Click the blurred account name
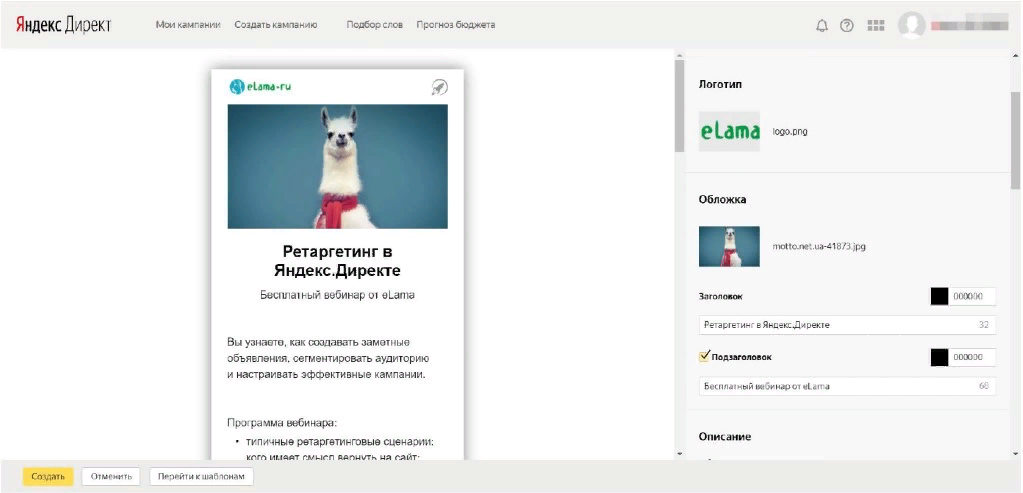Screen dimensions: 1023x493 click(x=969, y=25)
